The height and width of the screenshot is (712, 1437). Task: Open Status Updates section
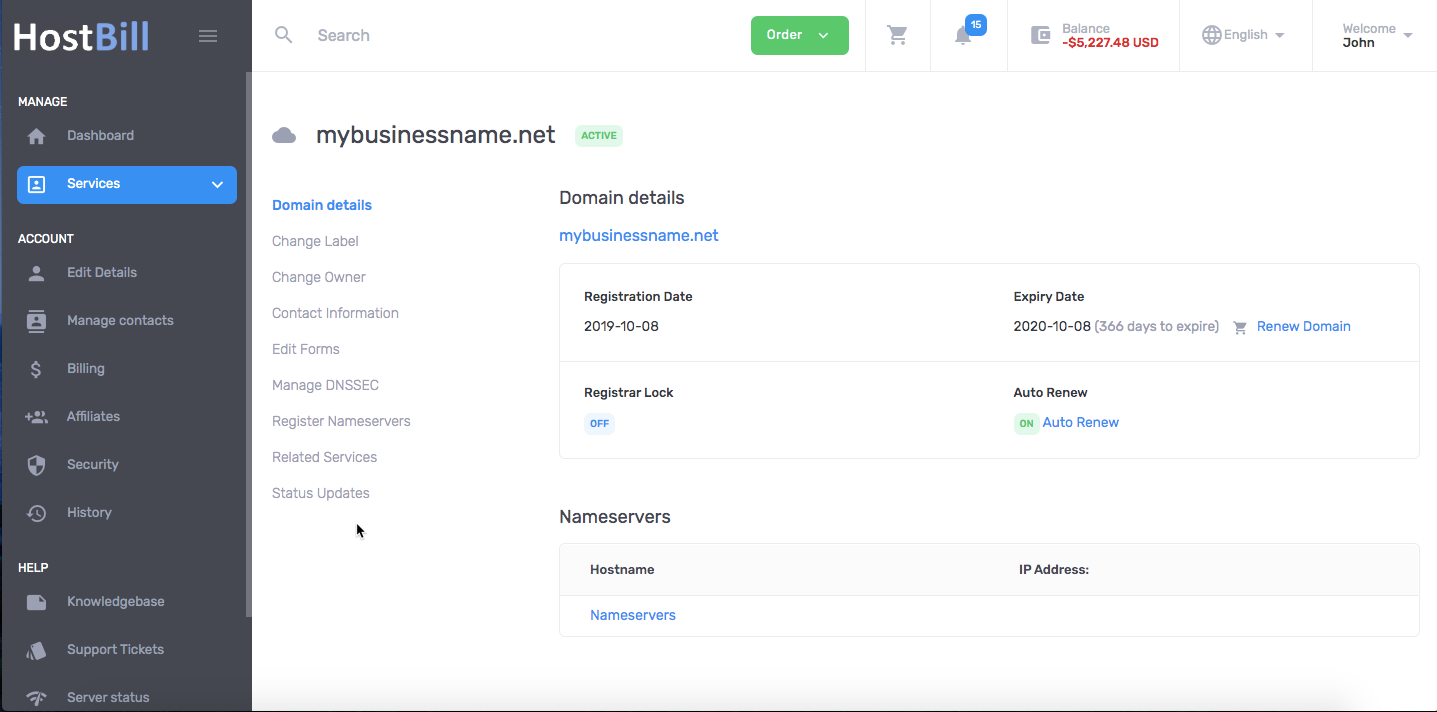click(321, 493)
